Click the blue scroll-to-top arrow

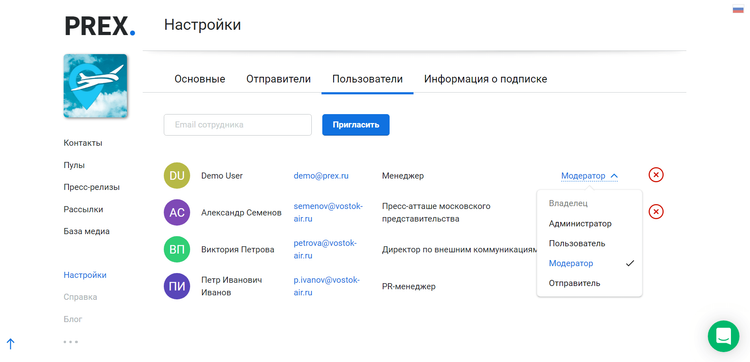11,343
